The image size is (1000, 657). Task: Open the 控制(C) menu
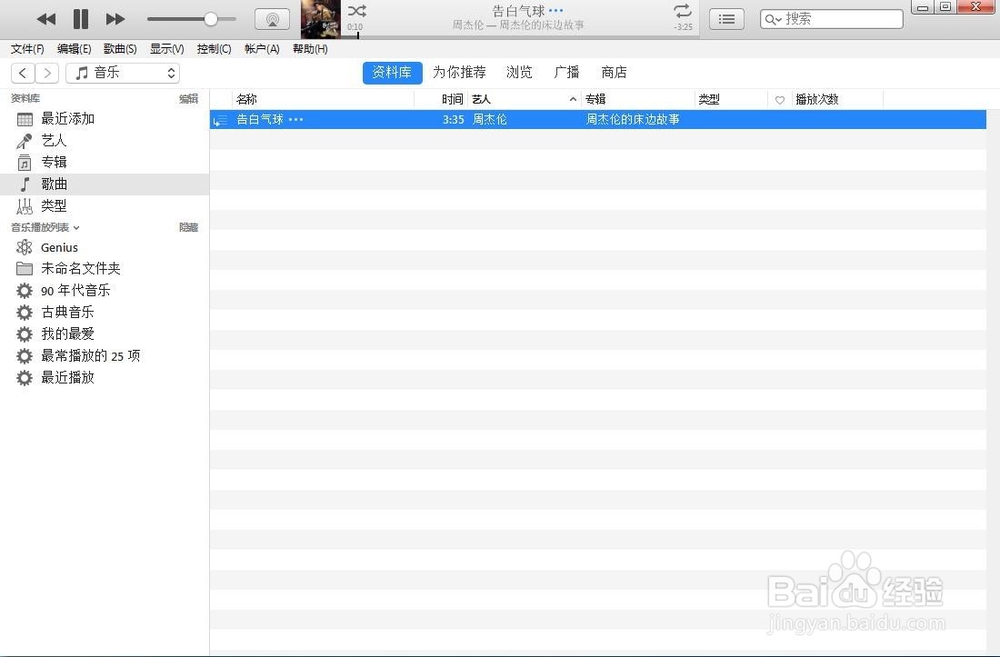214,49
